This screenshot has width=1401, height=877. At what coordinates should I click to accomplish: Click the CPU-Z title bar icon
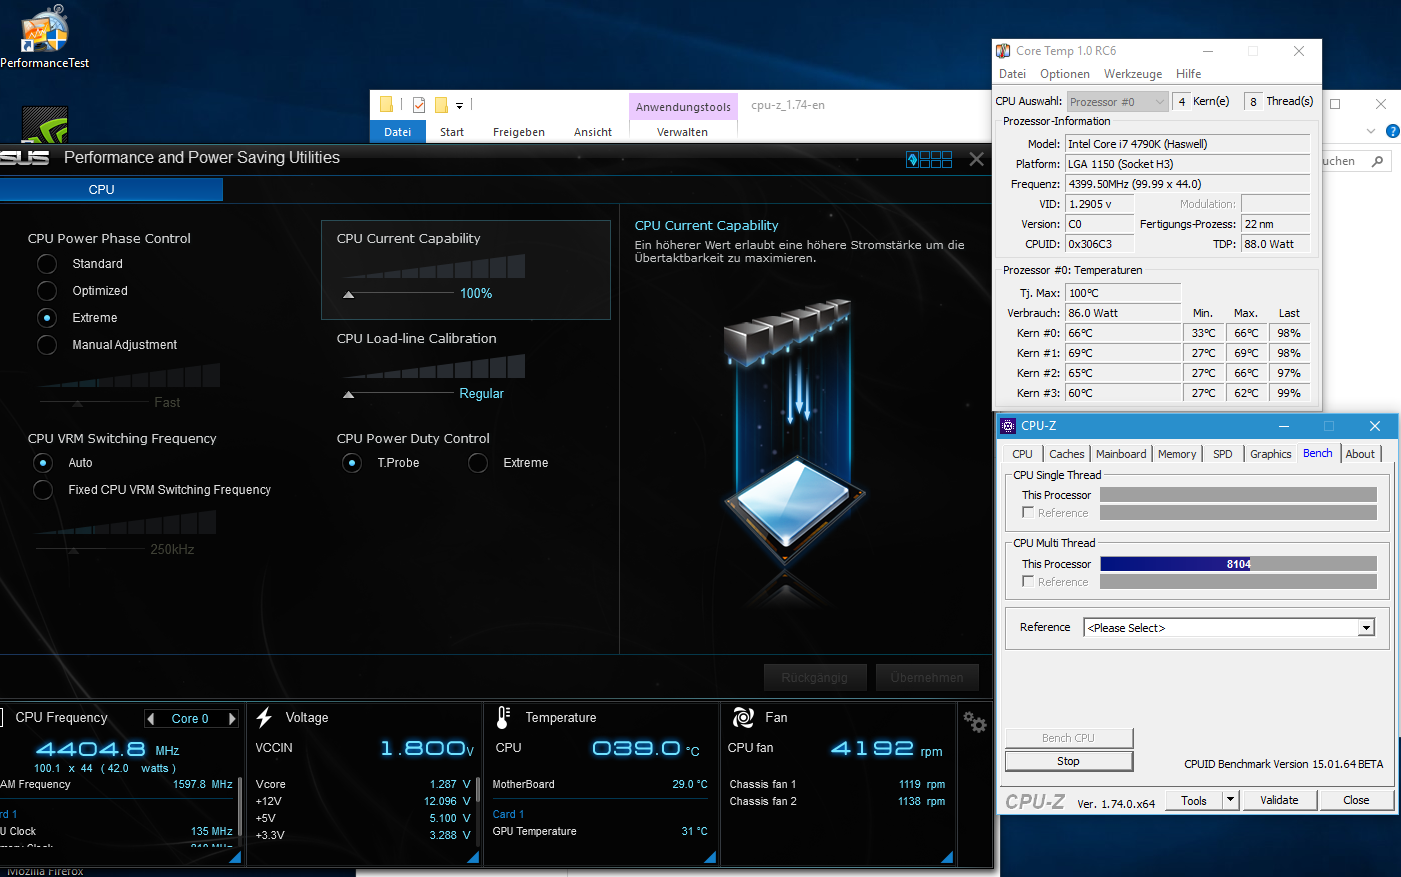coord(1008,426)
